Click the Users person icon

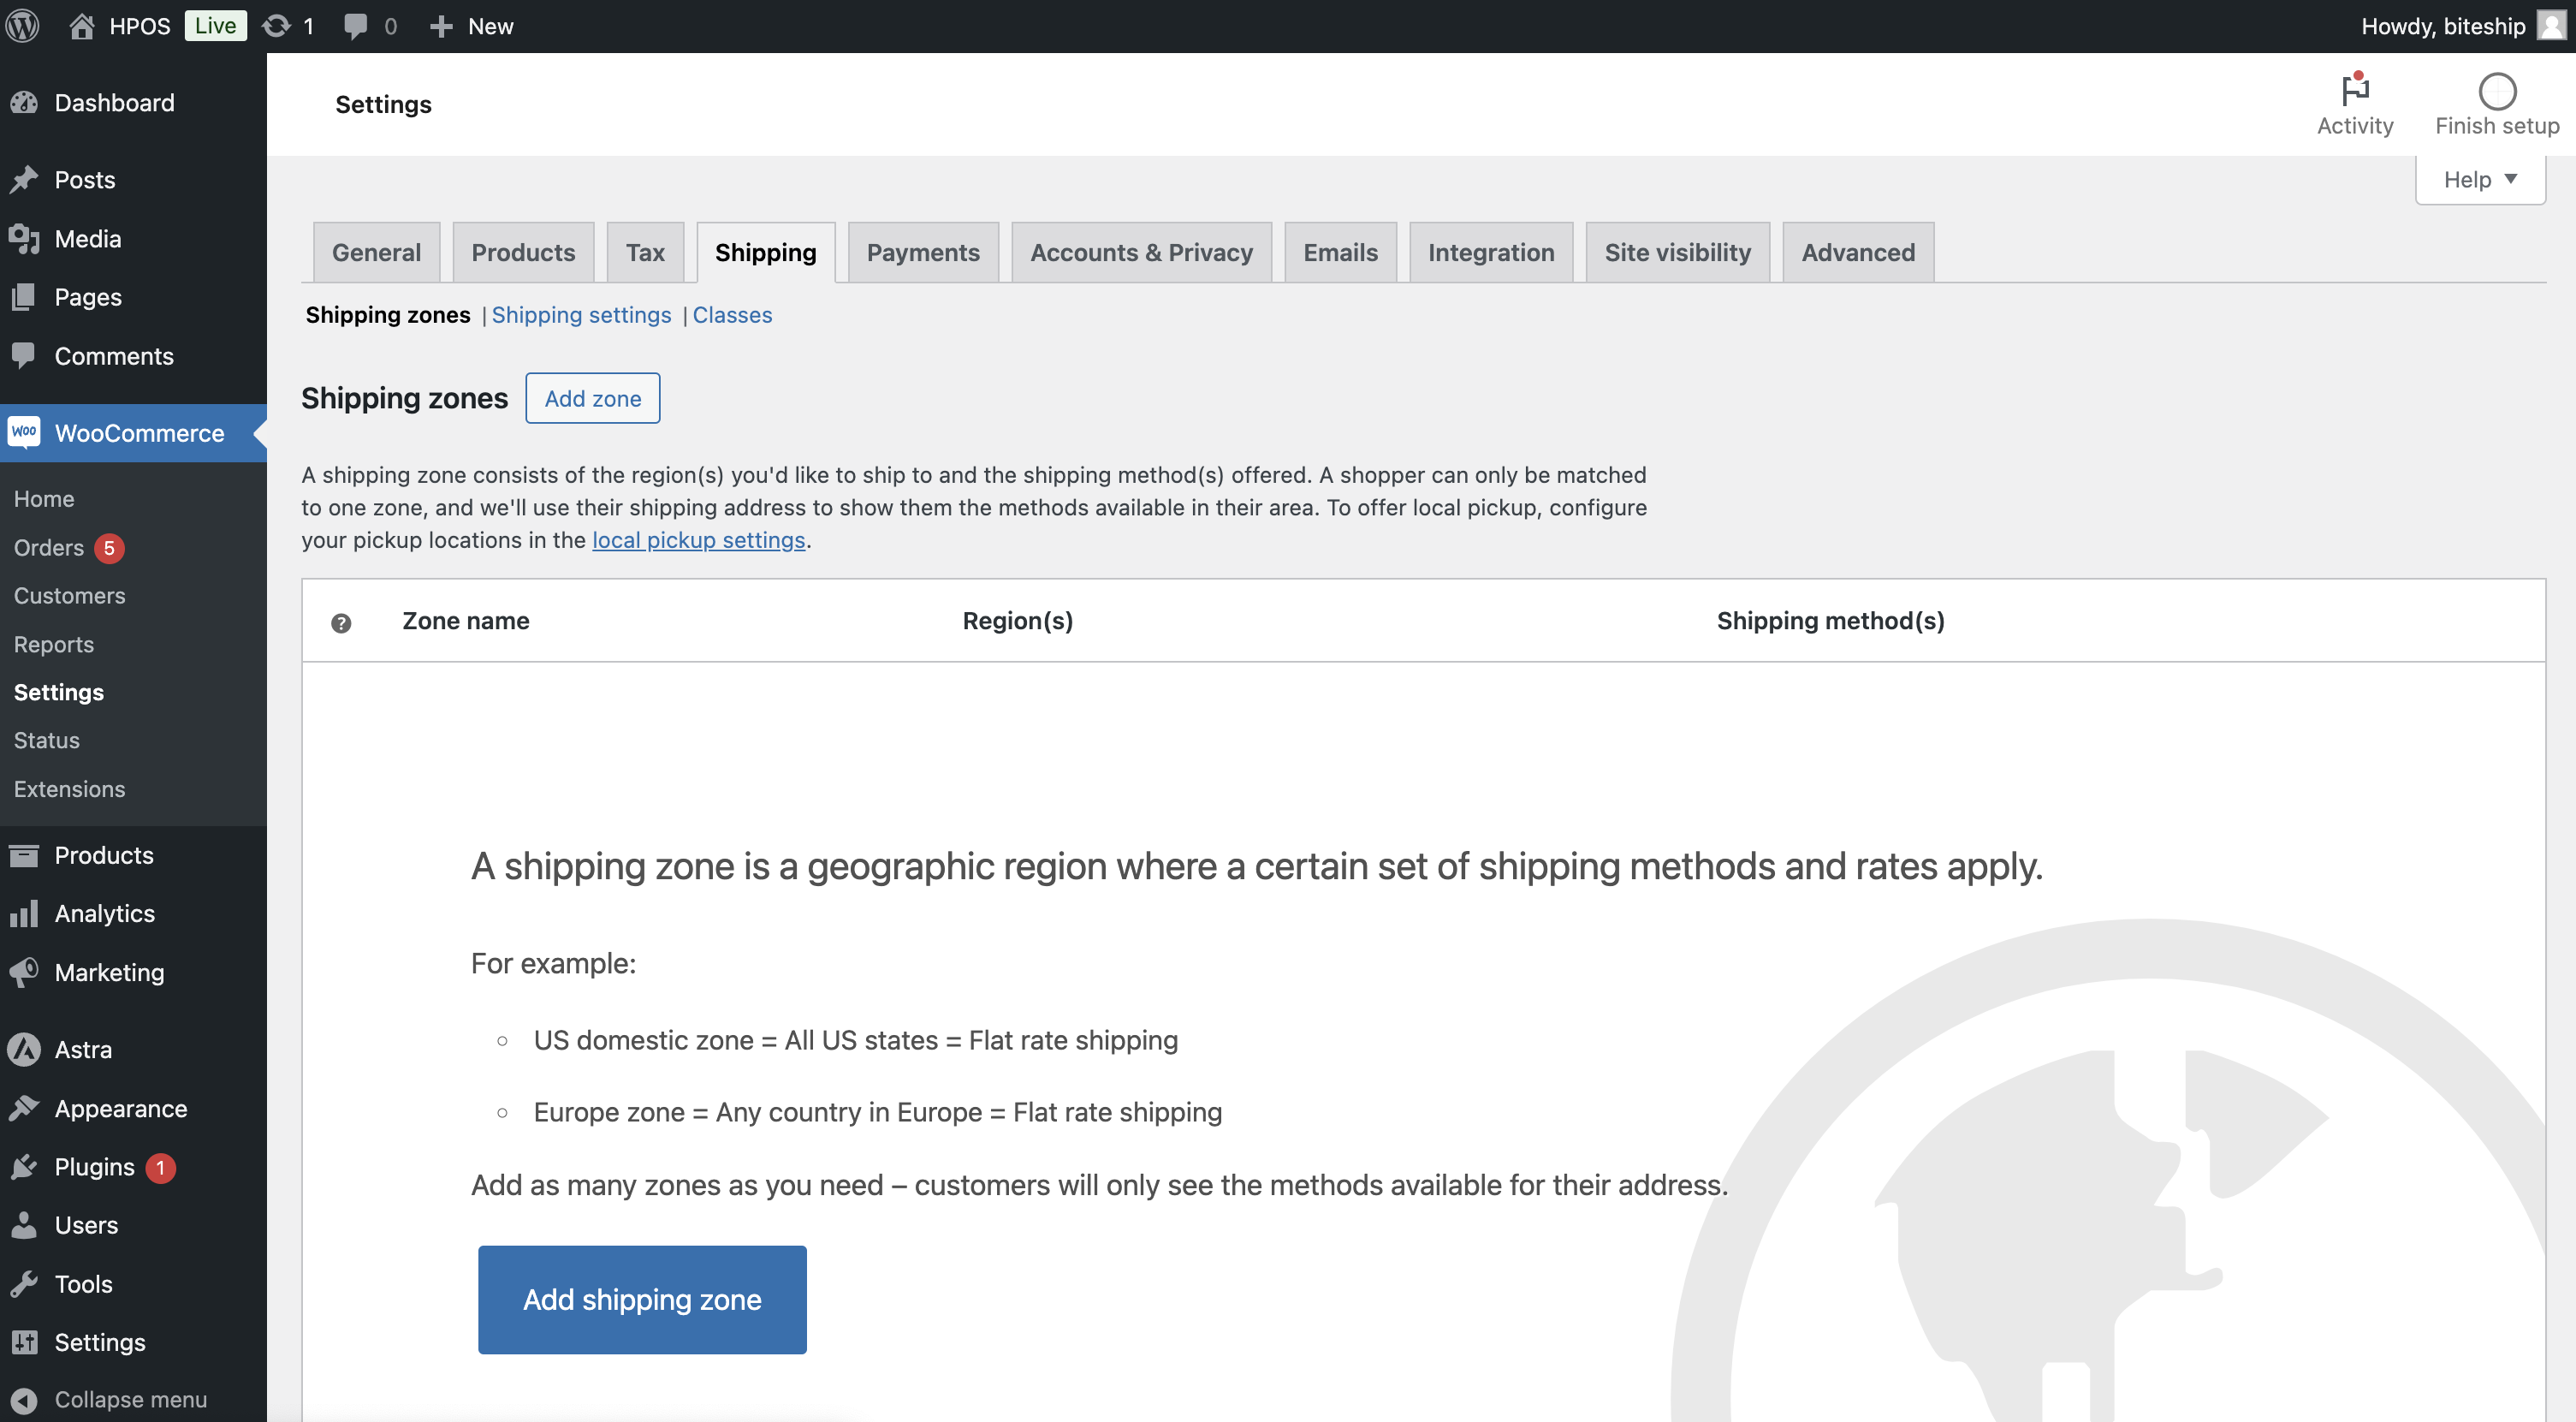pyautogui.click(x=24, y=1225)
